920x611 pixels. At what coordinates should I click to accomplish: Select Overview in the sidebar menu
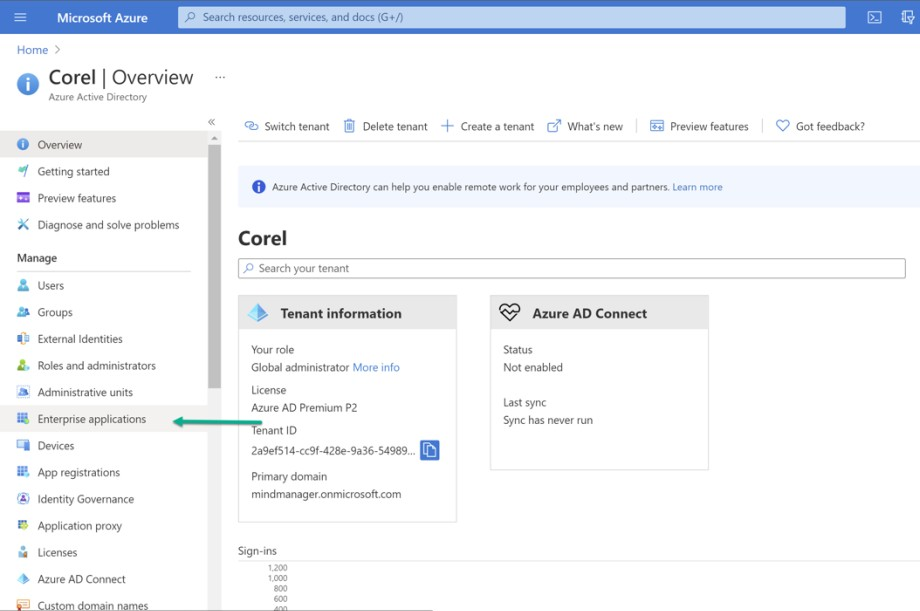[104, 144]
